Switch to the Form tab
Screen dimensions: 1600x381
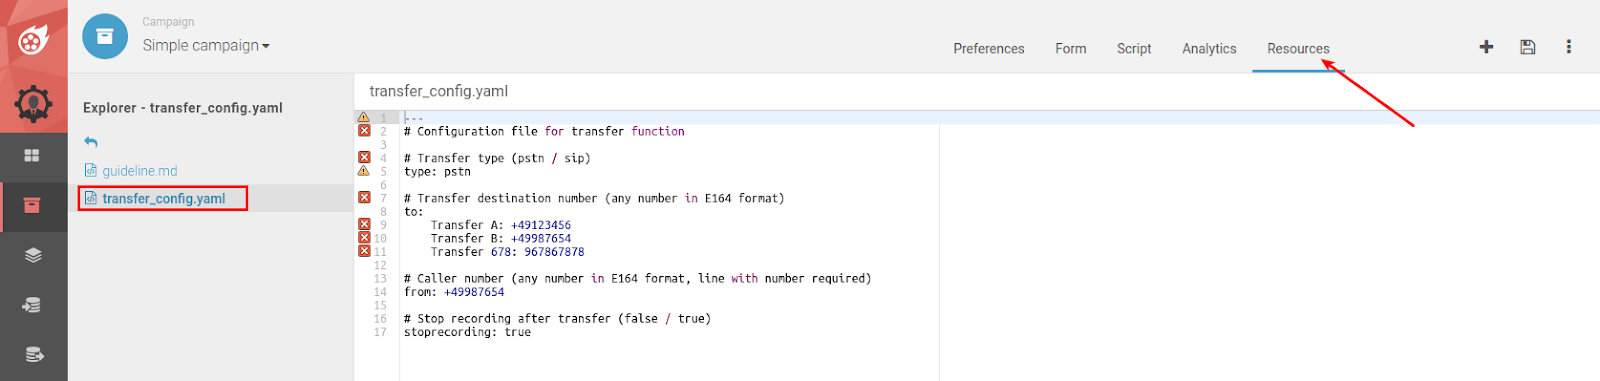(1071, 48)
